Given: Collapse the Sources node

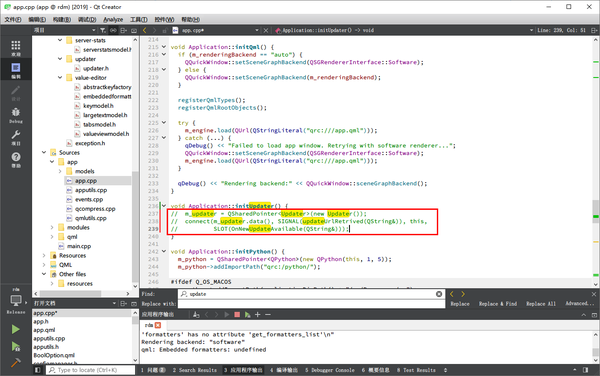Looking at the screenshot, I should pyautogui.click(x=44, y=153).
